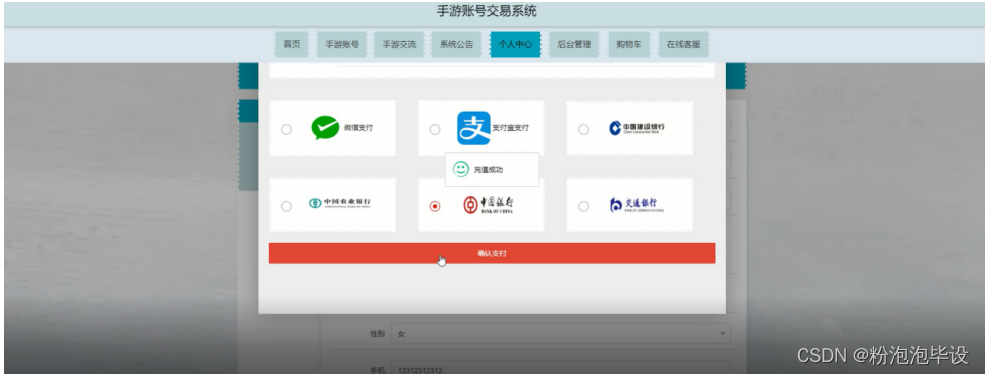The image size is (985, 375).
Task: Click the blue Alipay logo
Action: (474, 128)
